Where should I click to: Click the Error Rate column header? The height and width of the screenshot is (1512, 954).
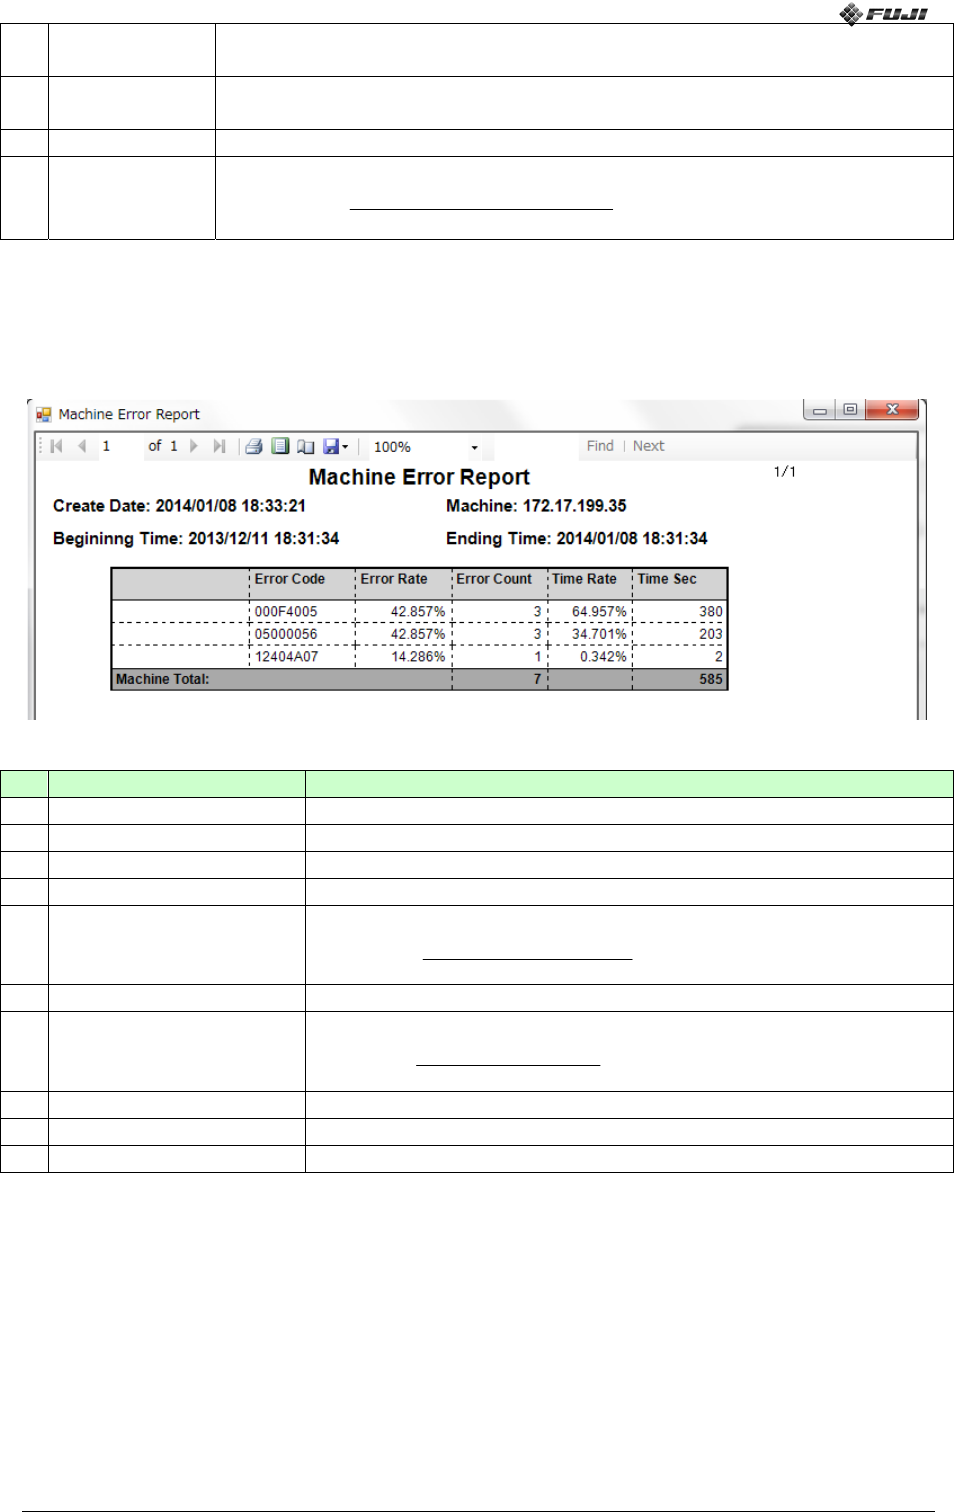(x=394, y=579)
